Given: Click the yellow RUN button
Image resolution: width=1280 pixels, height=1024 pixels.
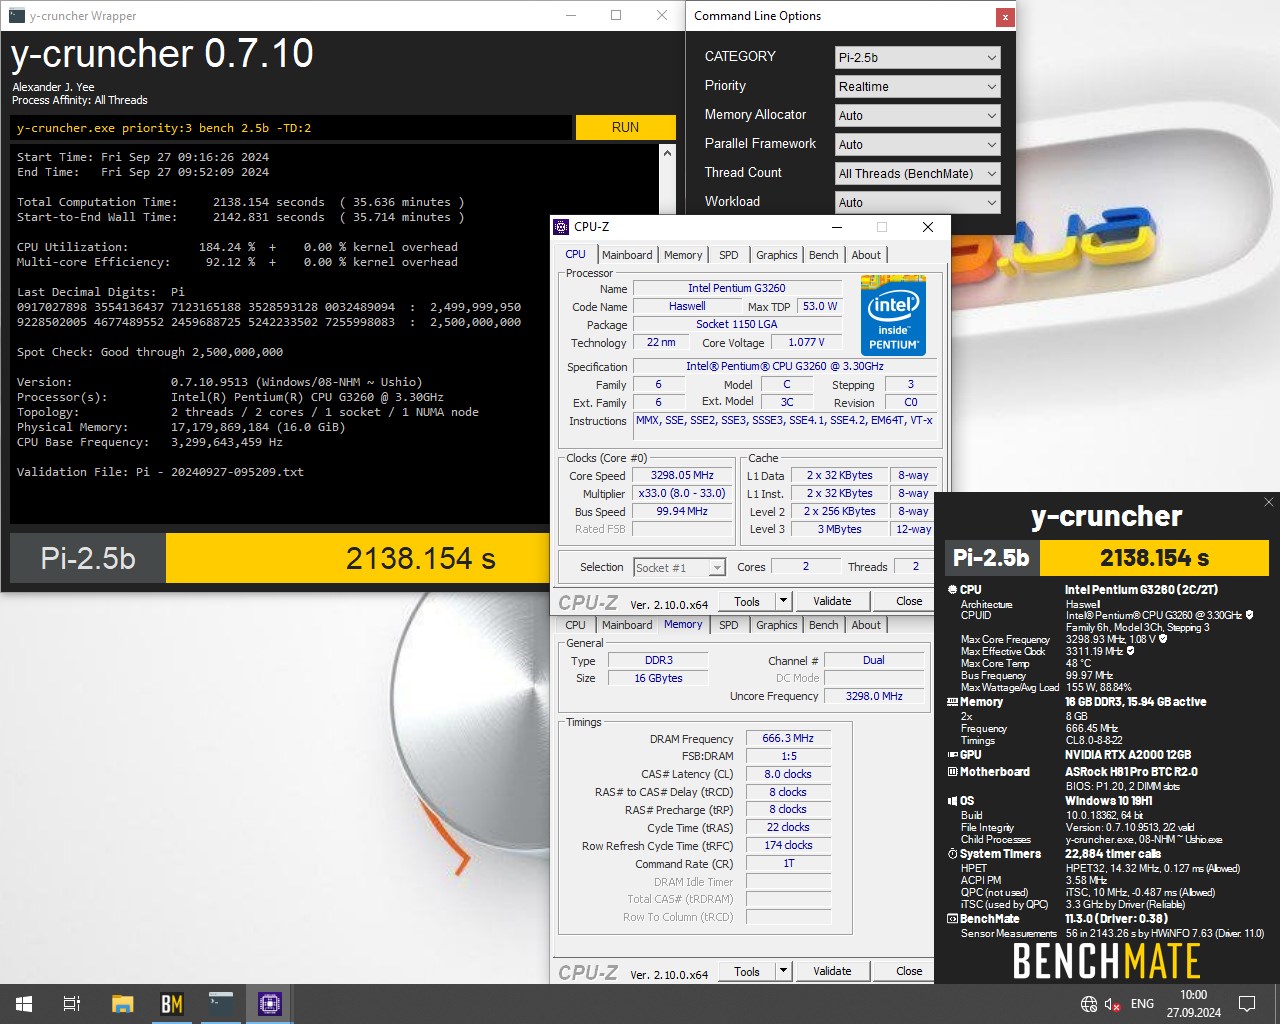Looking at the screenshot, I should point(625,127).
